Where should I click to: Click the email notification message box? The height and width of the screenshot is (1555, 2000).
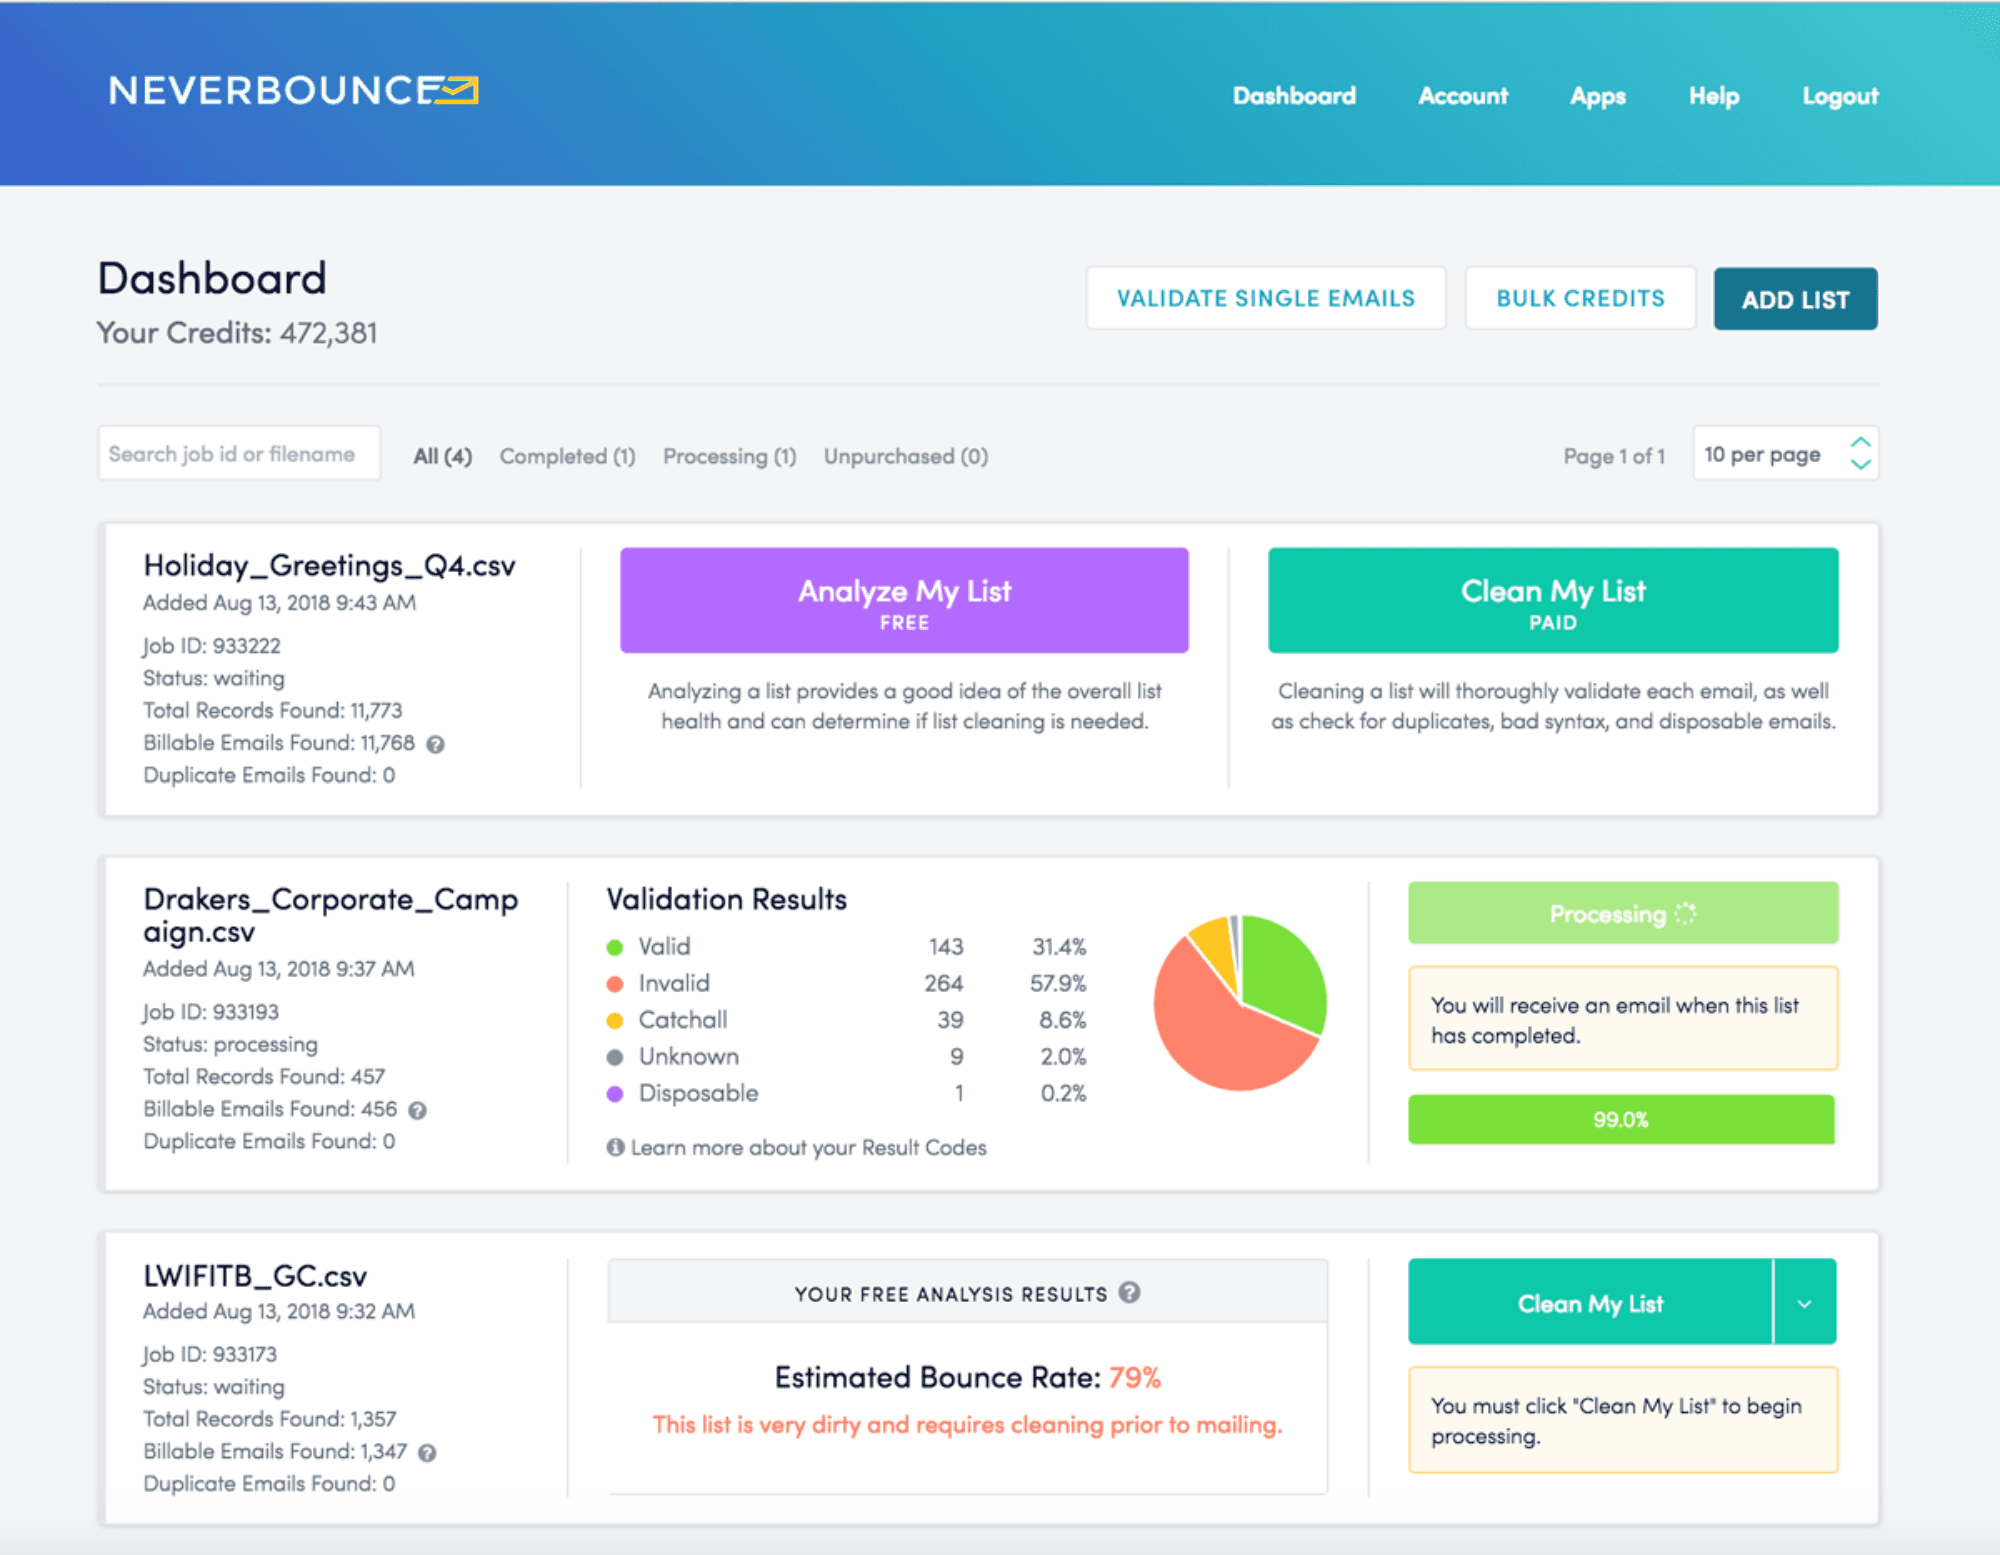(x=1623, y=1019)
